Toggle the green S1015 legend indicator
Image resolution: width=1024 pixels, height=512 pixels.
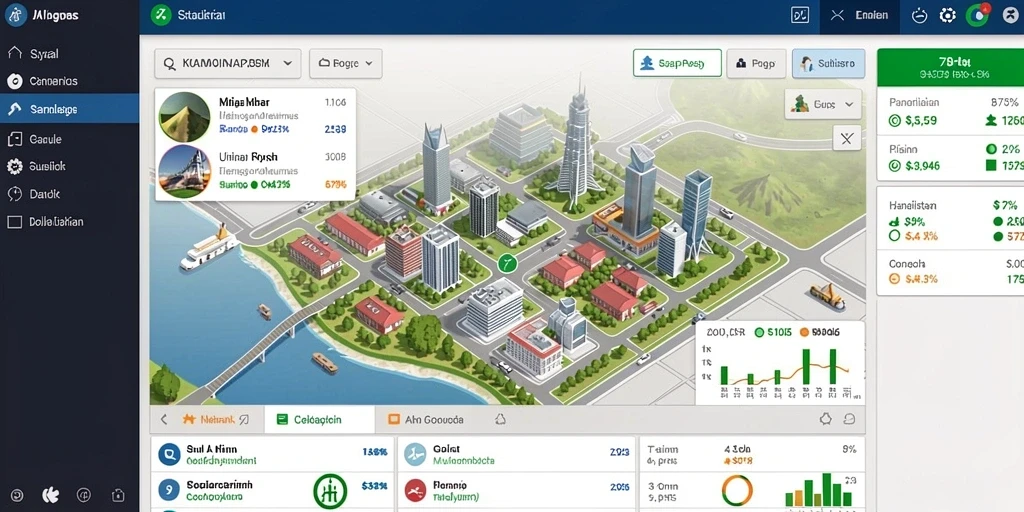pos(759,332)
